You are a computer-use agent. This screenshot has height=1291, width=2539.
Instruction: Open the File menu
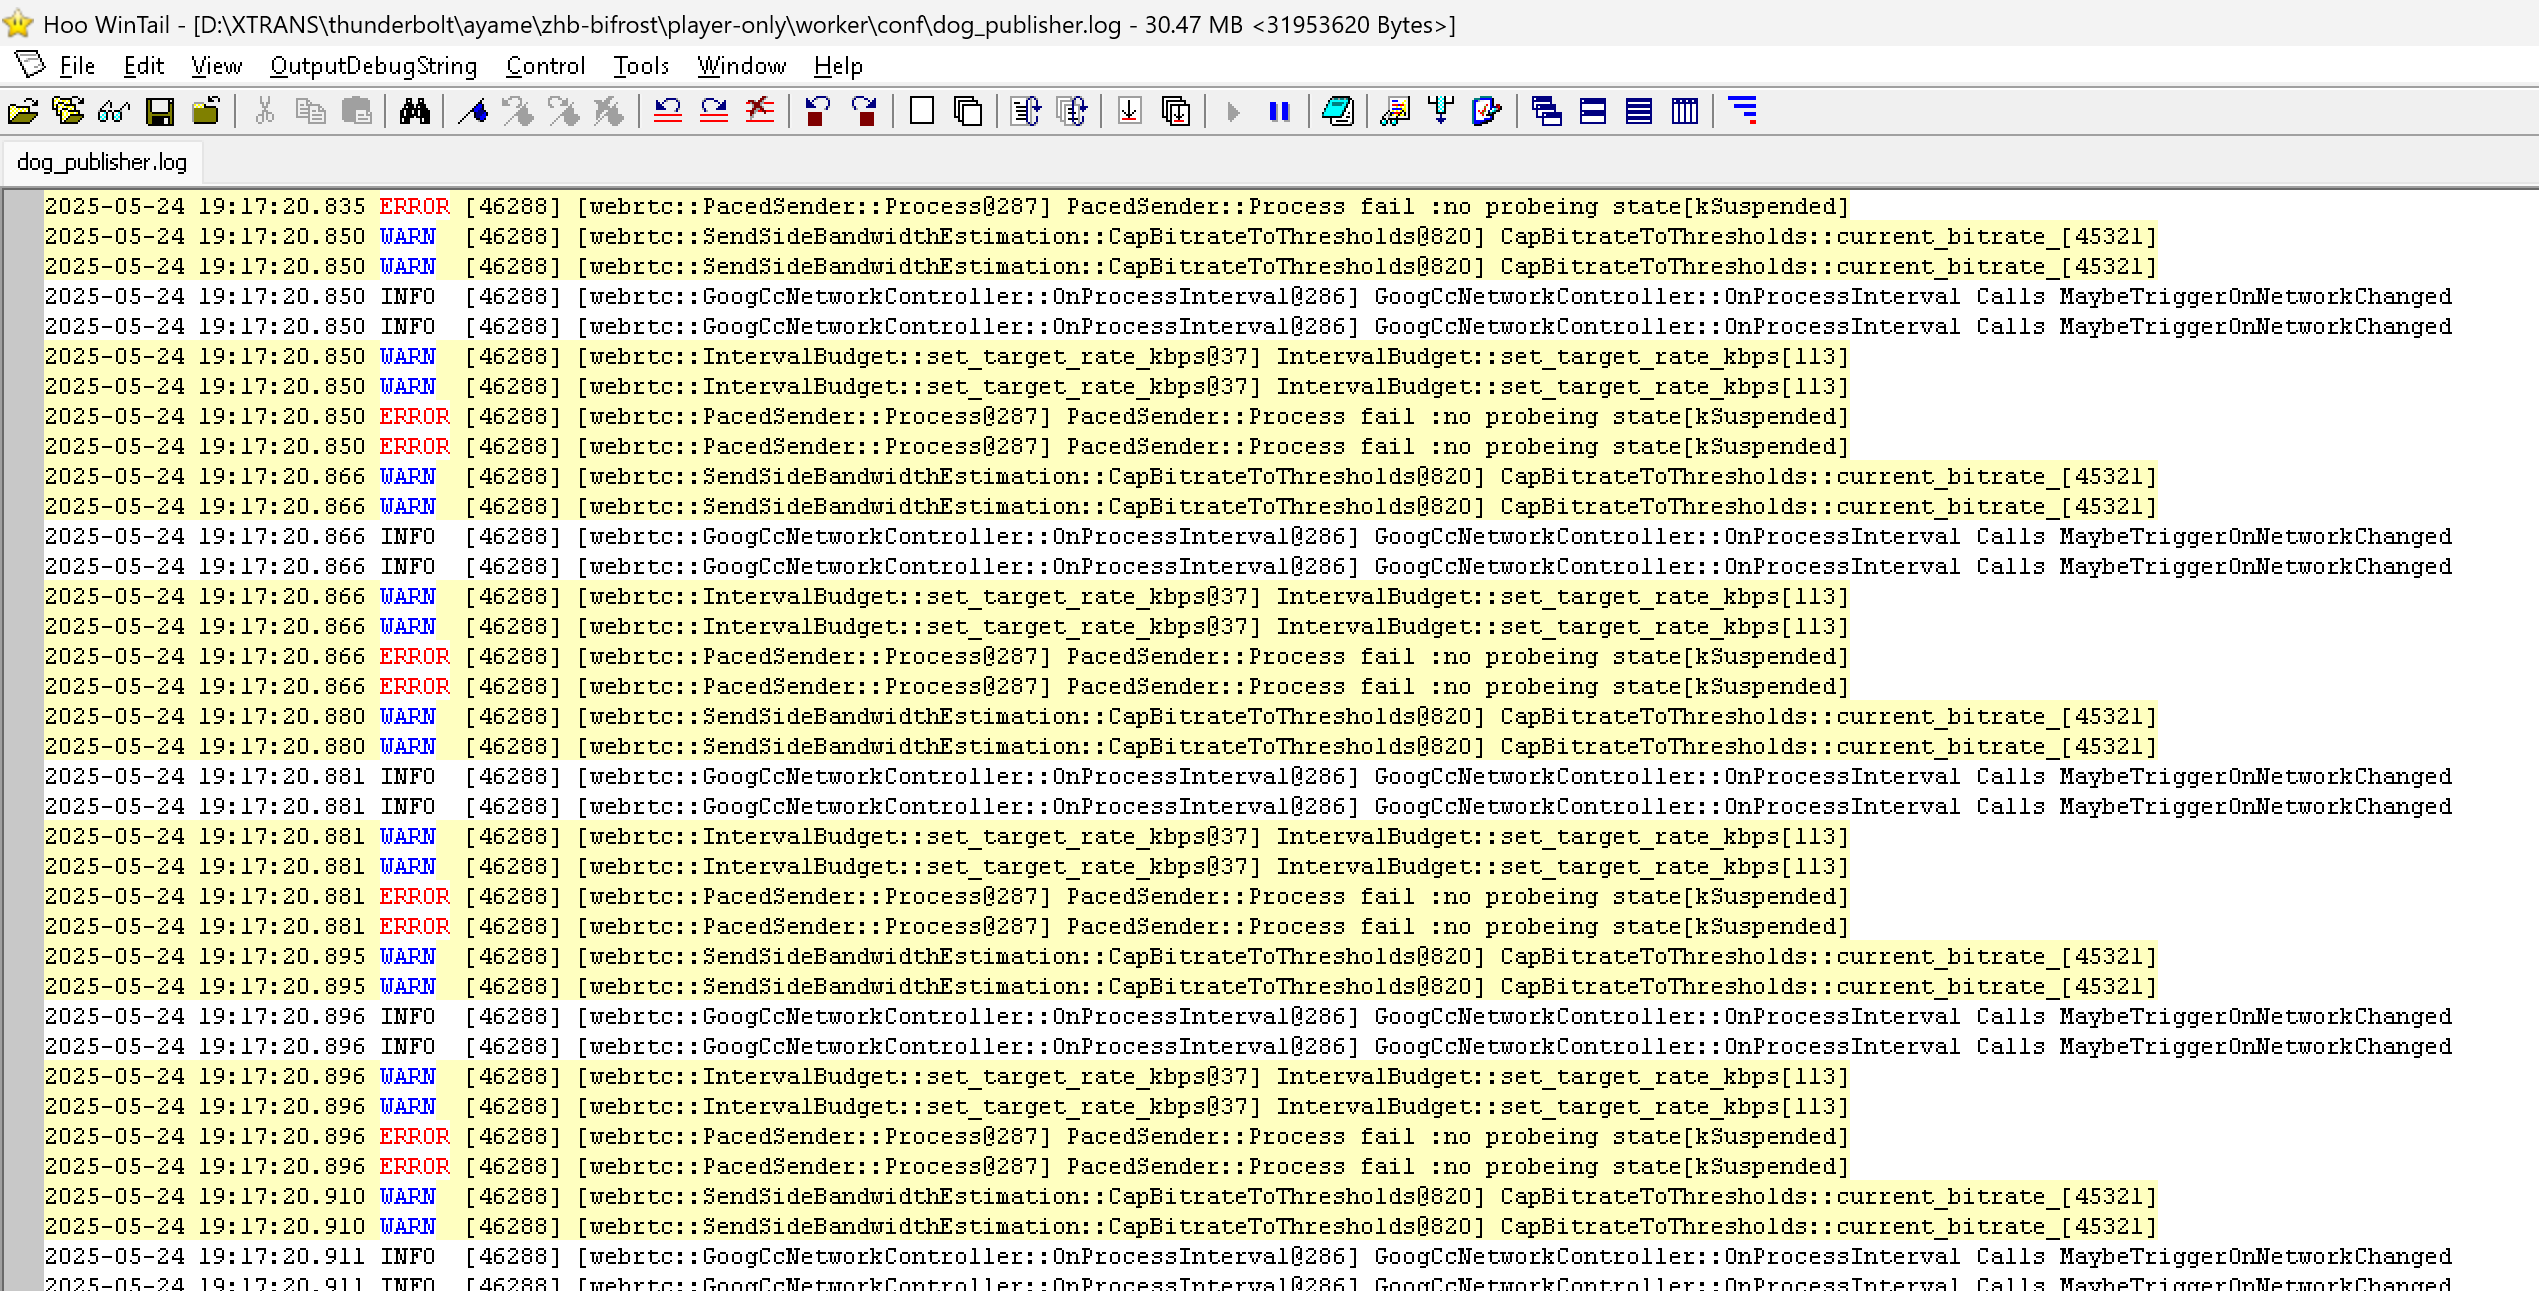77,66
